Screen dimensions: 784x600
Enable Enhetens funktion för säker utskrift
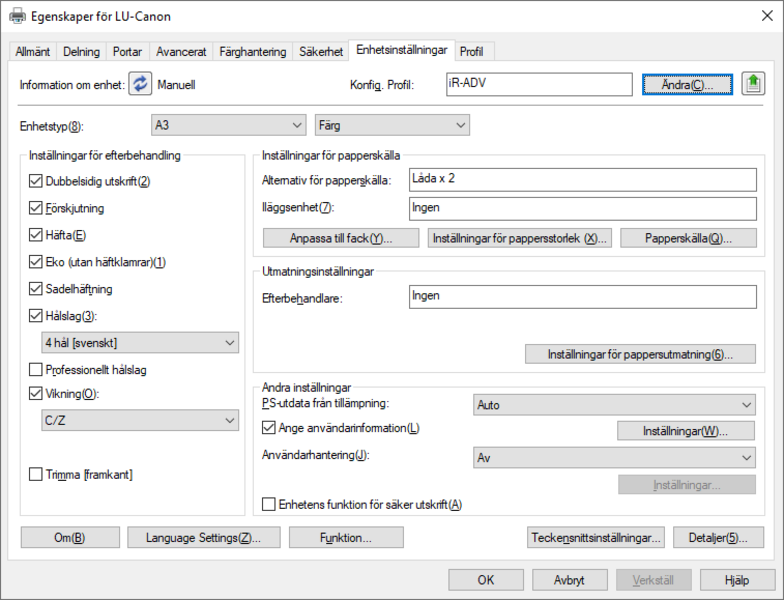tap(268, 504)
